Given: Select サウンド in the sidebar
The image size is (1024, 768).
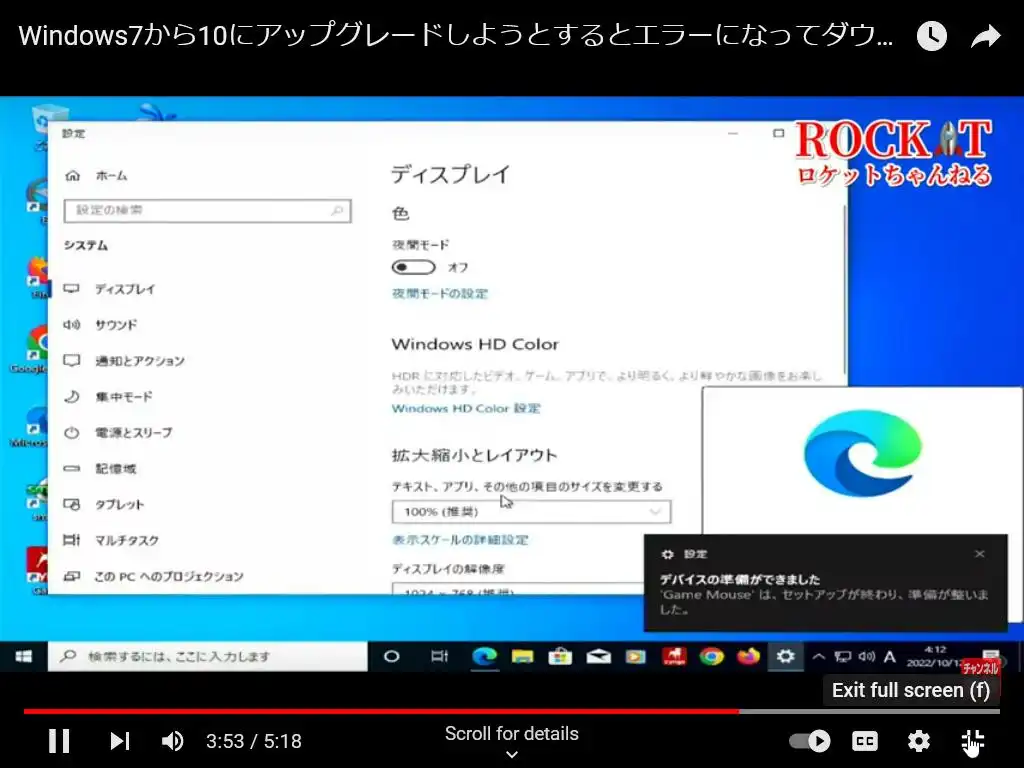Looking at the screenshot, I should click(x=101, y=325).
